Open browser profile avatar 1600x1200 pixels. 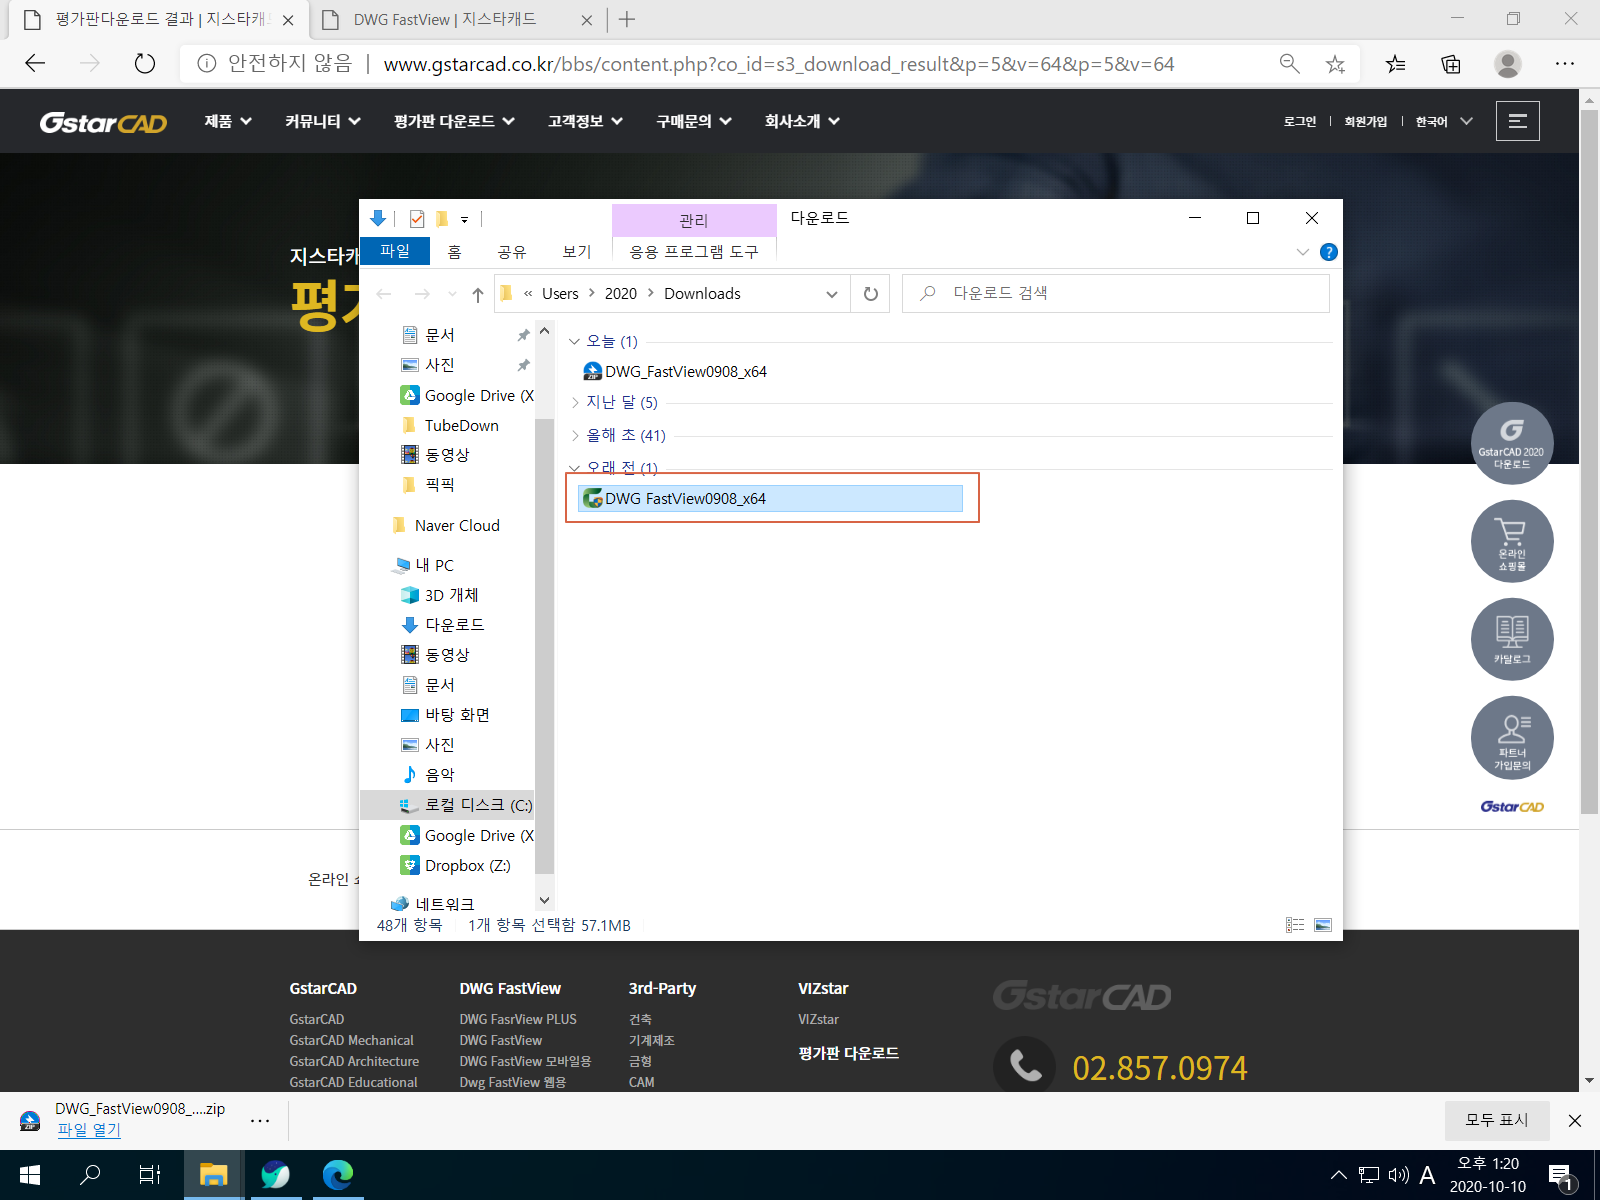click(1507, 64)
